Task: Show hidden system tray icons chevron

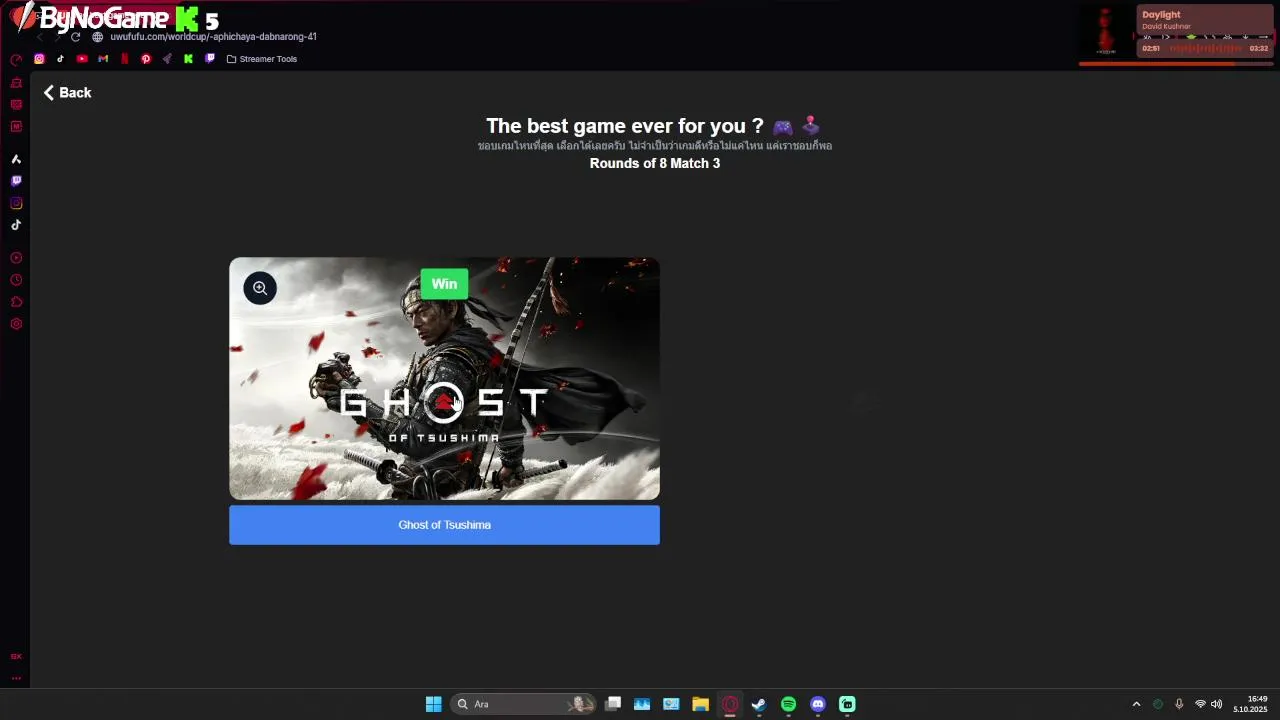Action: pos(1136,704)
